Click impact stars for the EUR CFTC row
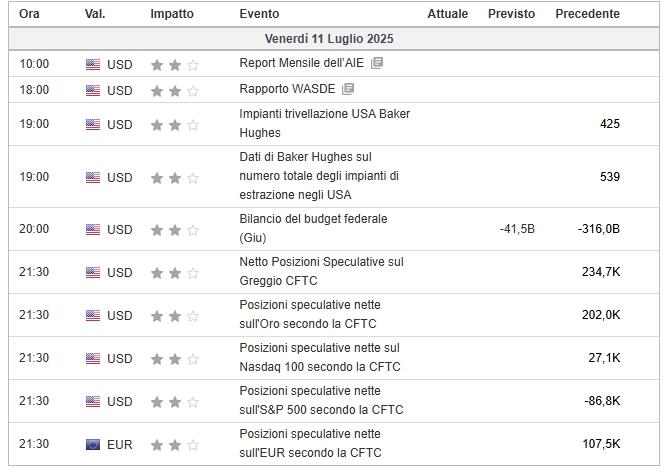 (174, 444)
